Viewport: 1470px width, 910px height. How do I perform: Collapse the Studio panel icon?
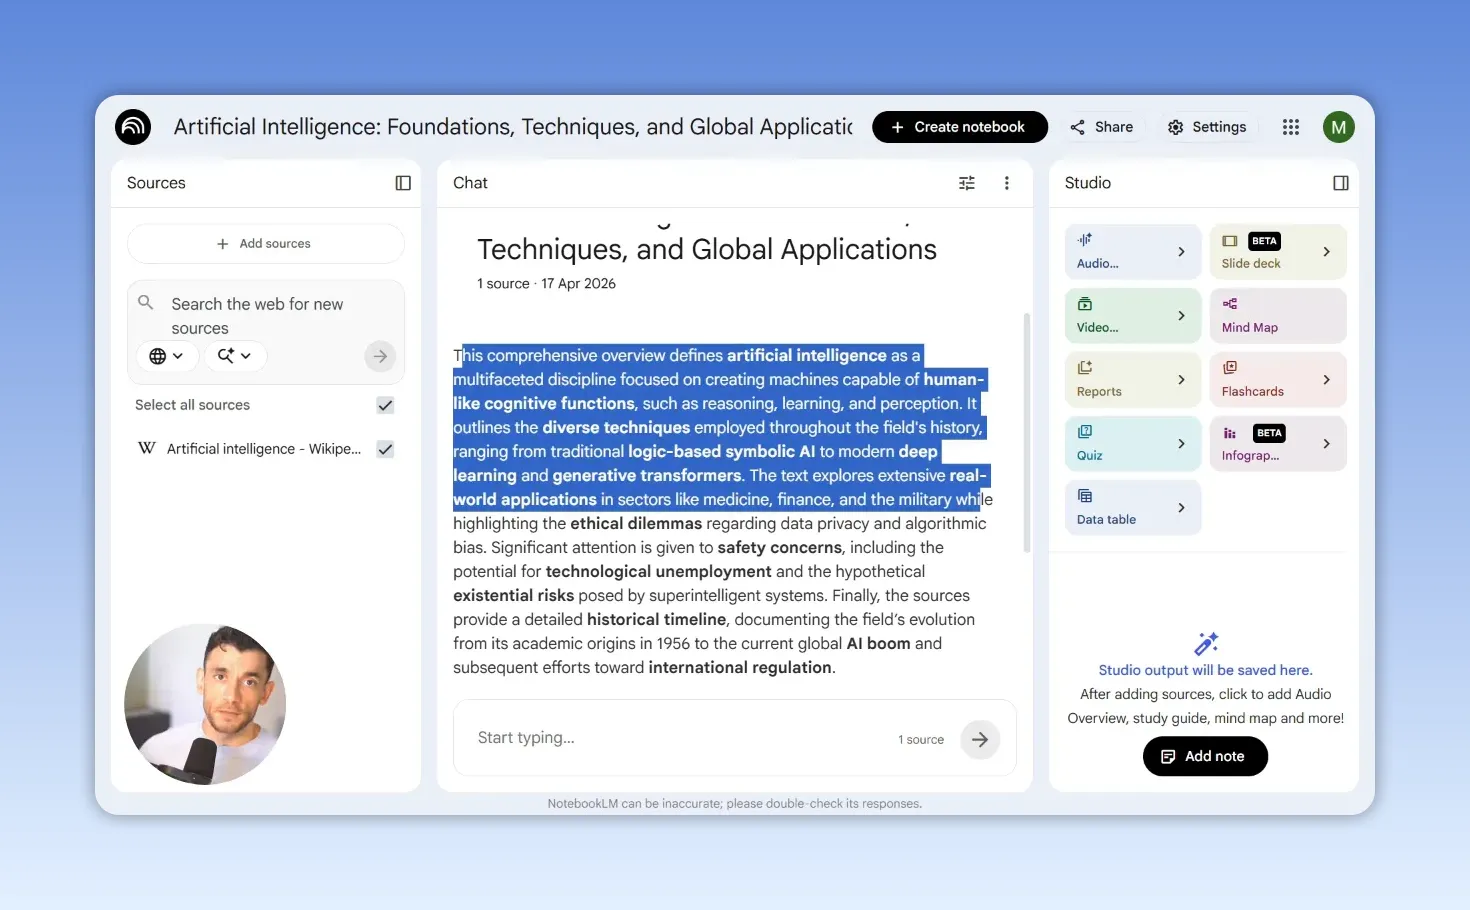(x=1340, y=183)
